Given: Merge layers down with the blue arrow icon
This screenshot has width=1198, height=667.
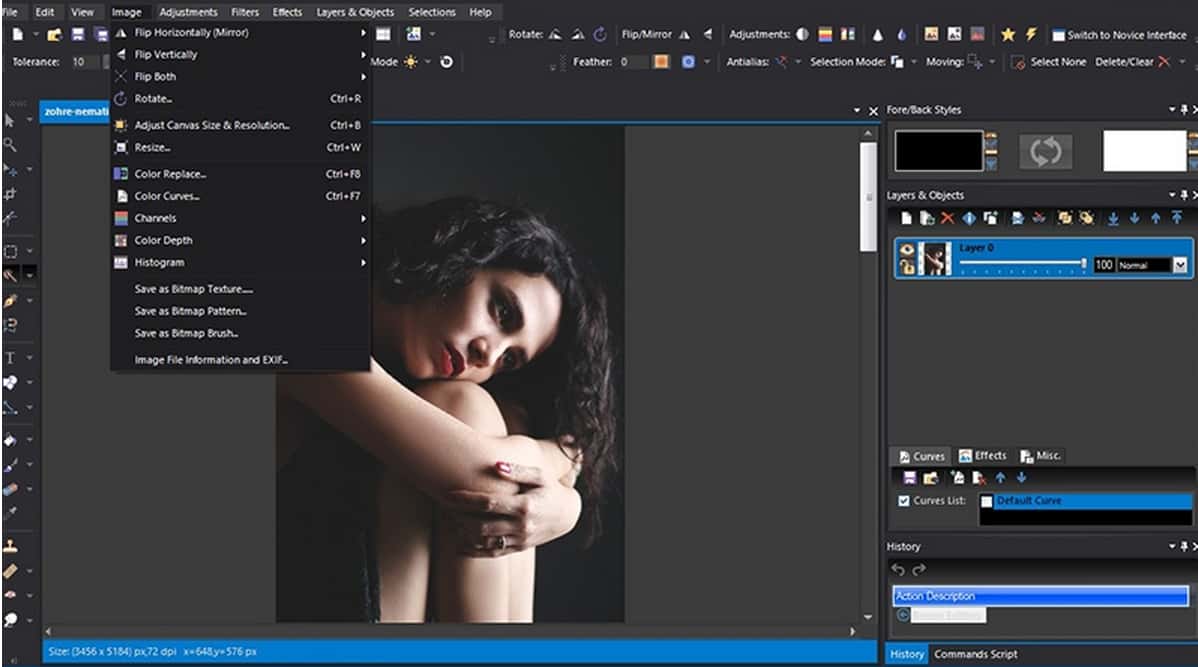Looking at the screenshot, I should [x=1113, y=217].
